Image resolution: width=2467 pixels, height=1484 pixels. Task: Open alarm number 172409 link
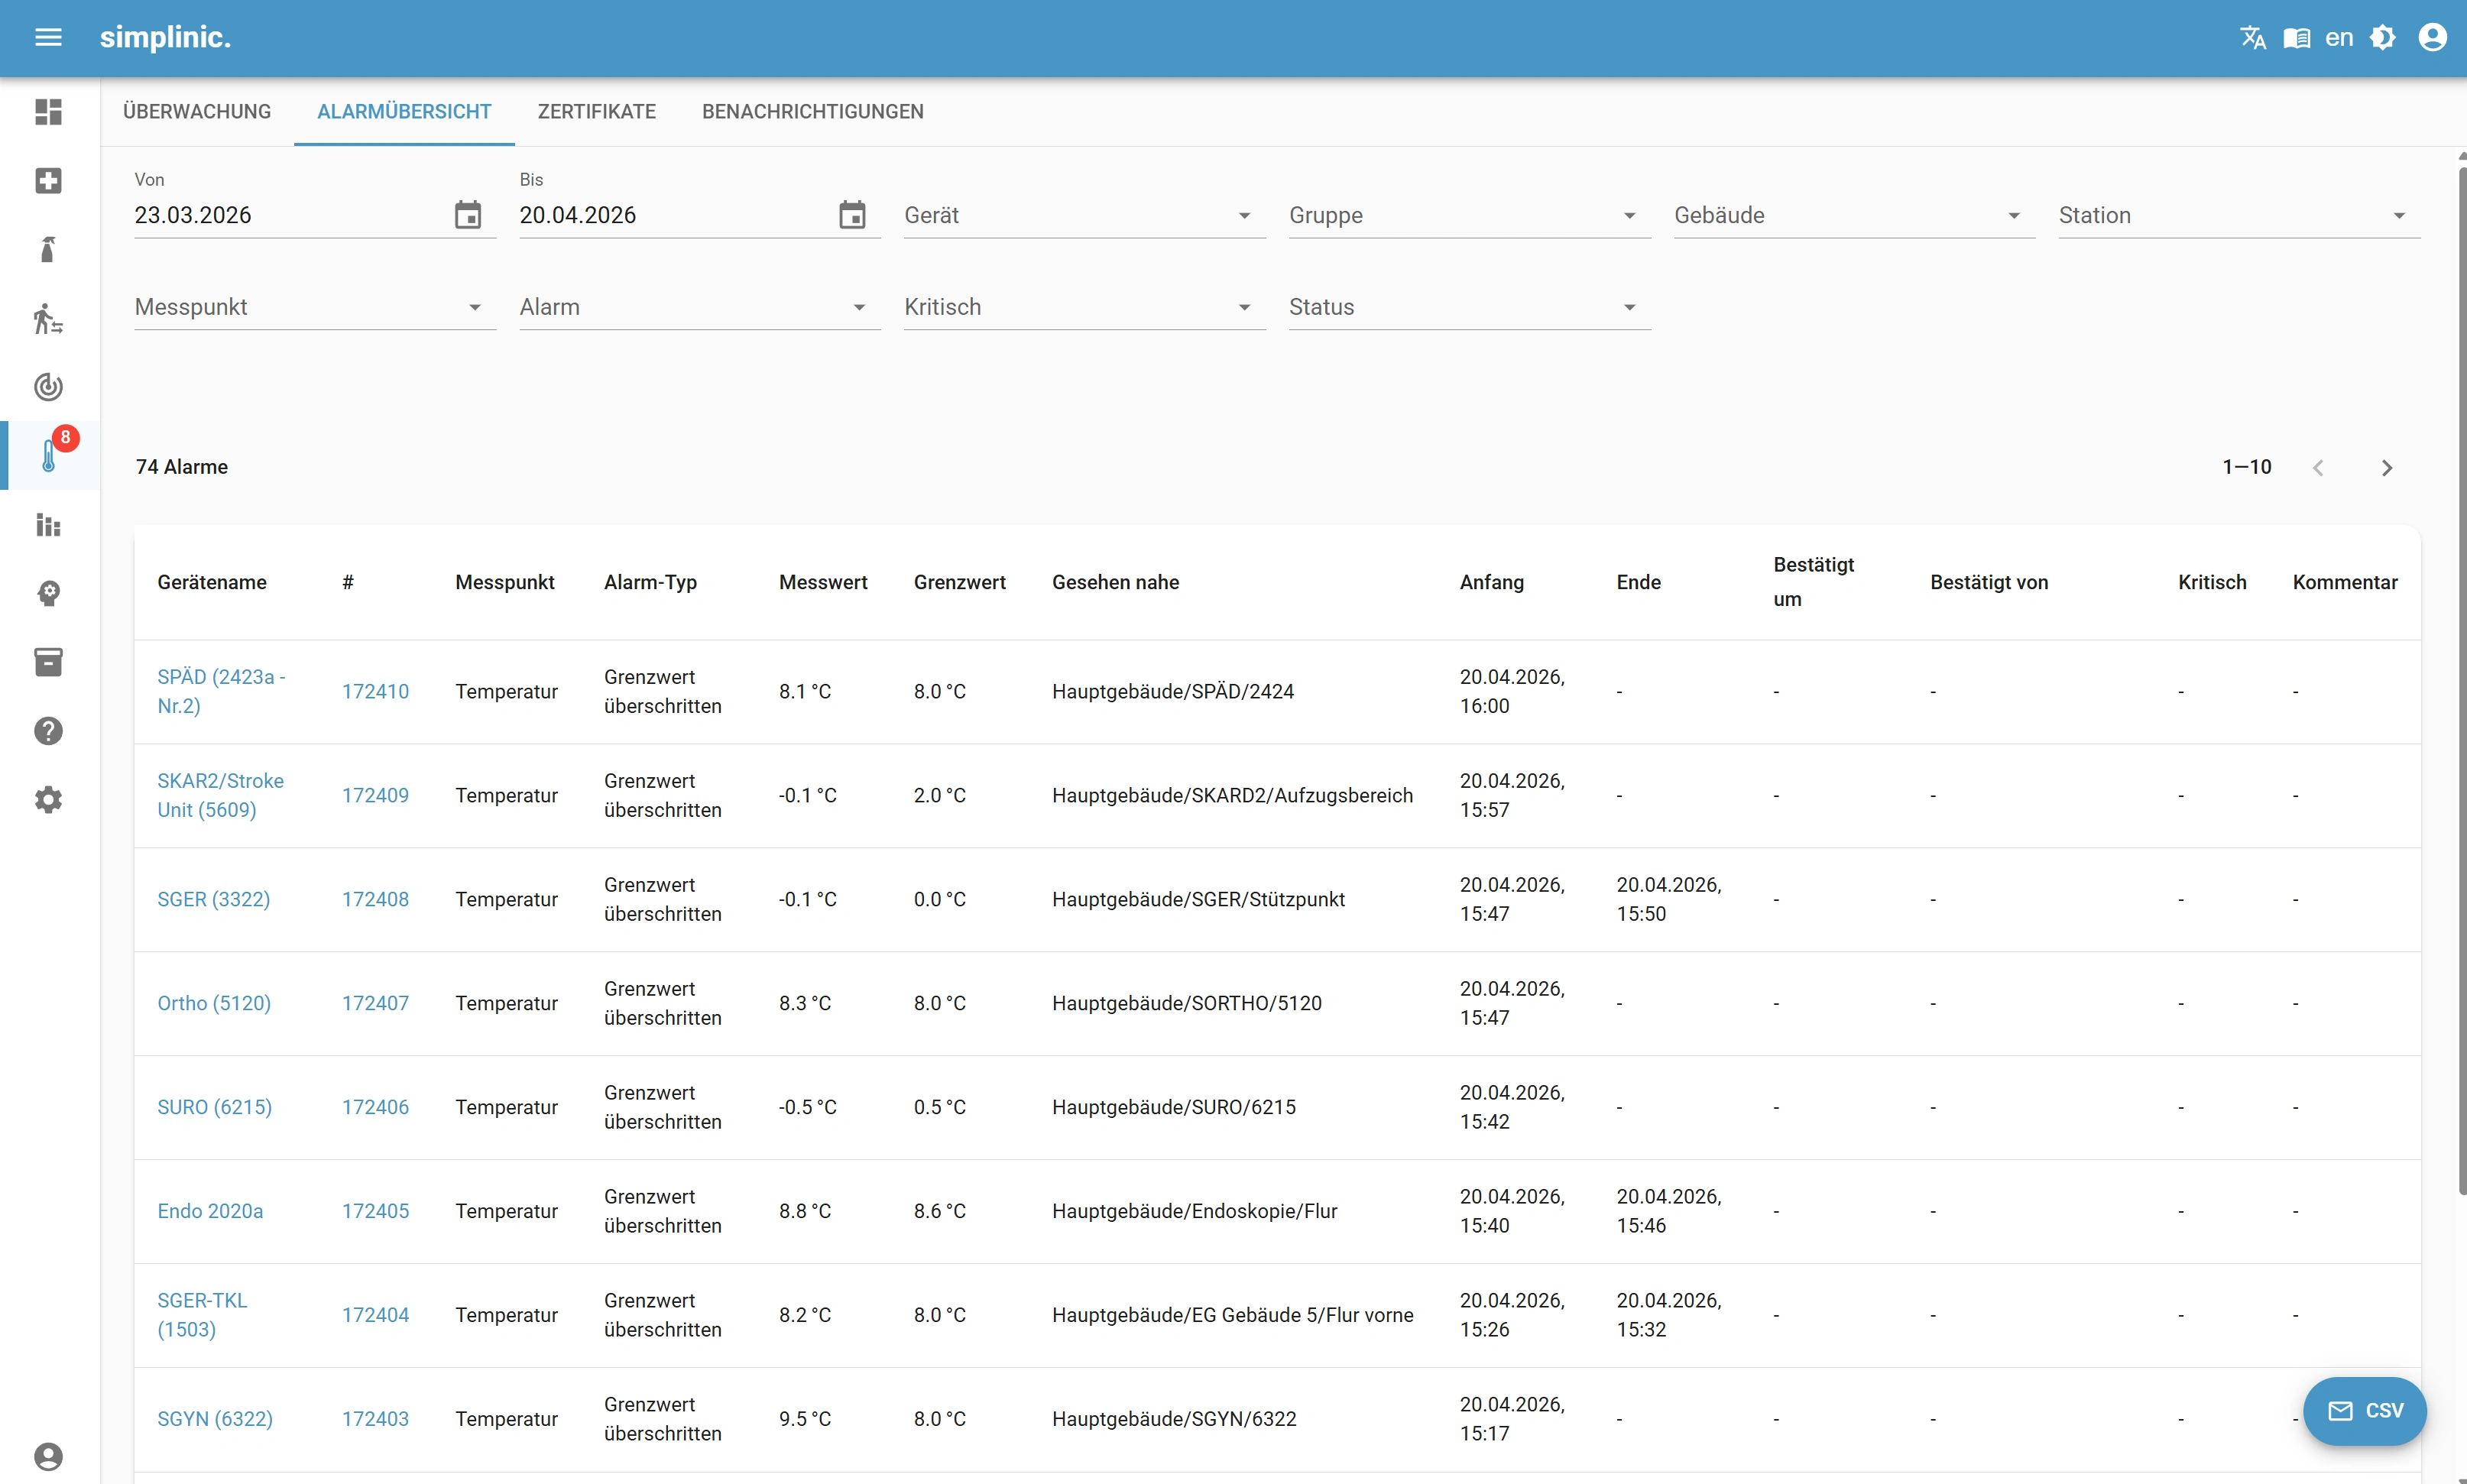(375, 796)
